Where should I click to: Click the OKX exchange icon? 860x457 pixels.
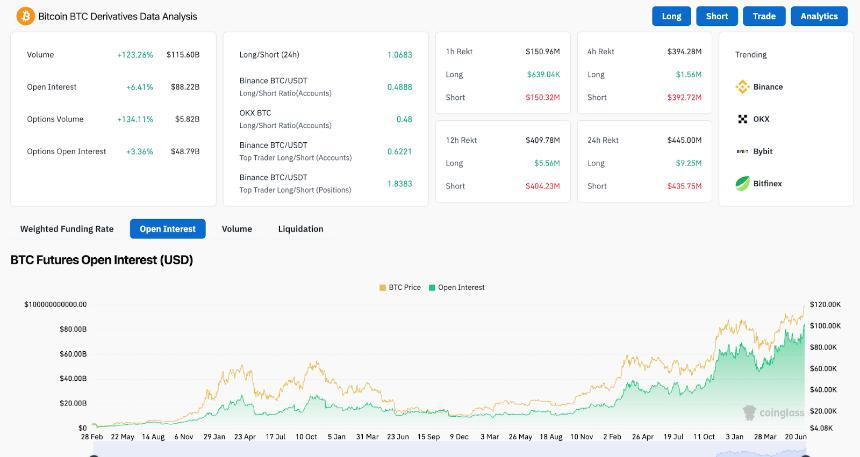[x=743, y=119]
